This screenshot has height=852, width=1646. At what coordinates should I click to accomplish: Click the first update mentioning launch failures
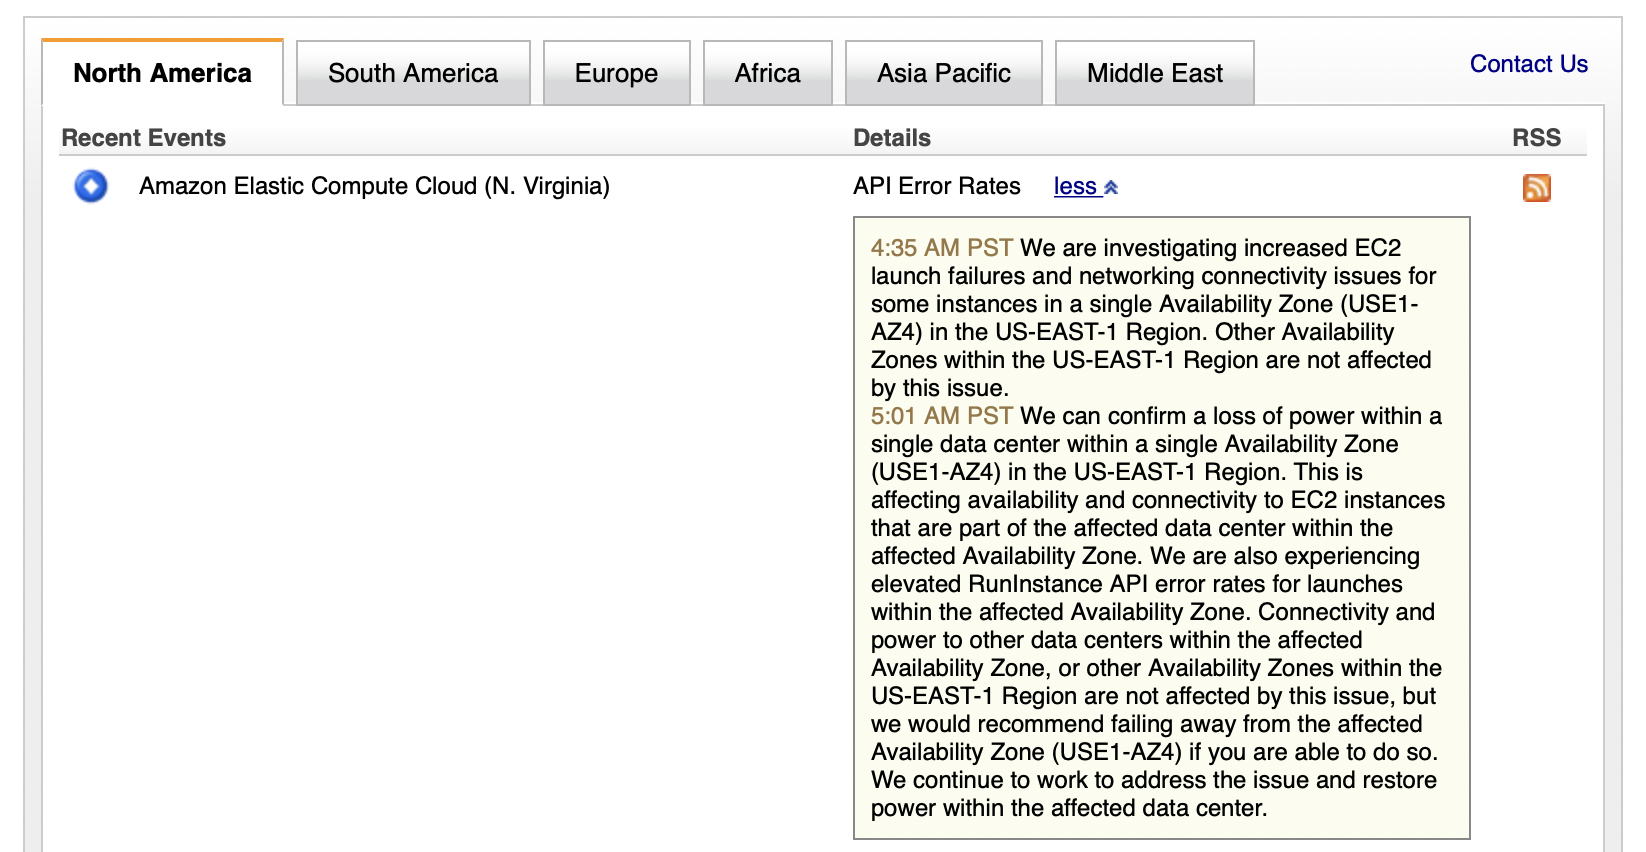pyautogui.click(x=1152, y=318)
